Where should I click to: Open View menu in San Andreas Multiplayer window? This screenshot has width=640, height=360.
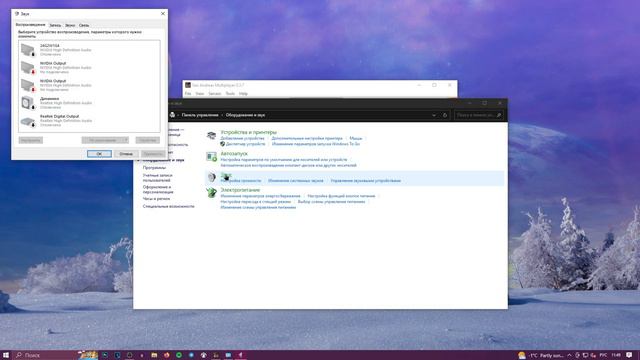point(200,94)
